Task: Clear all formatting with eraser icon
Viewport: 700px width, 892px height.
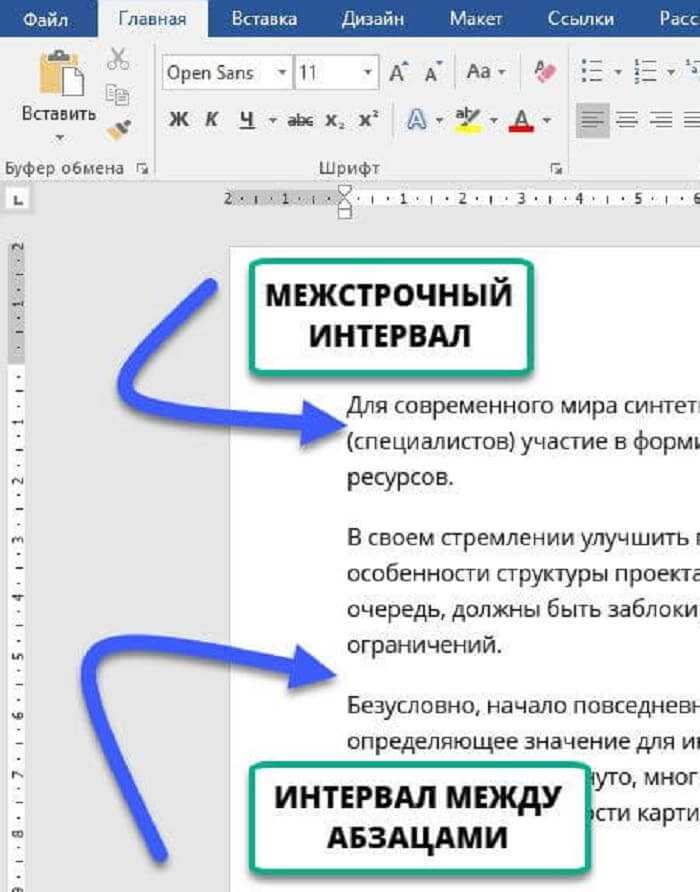Action: (x=545, y=72)
